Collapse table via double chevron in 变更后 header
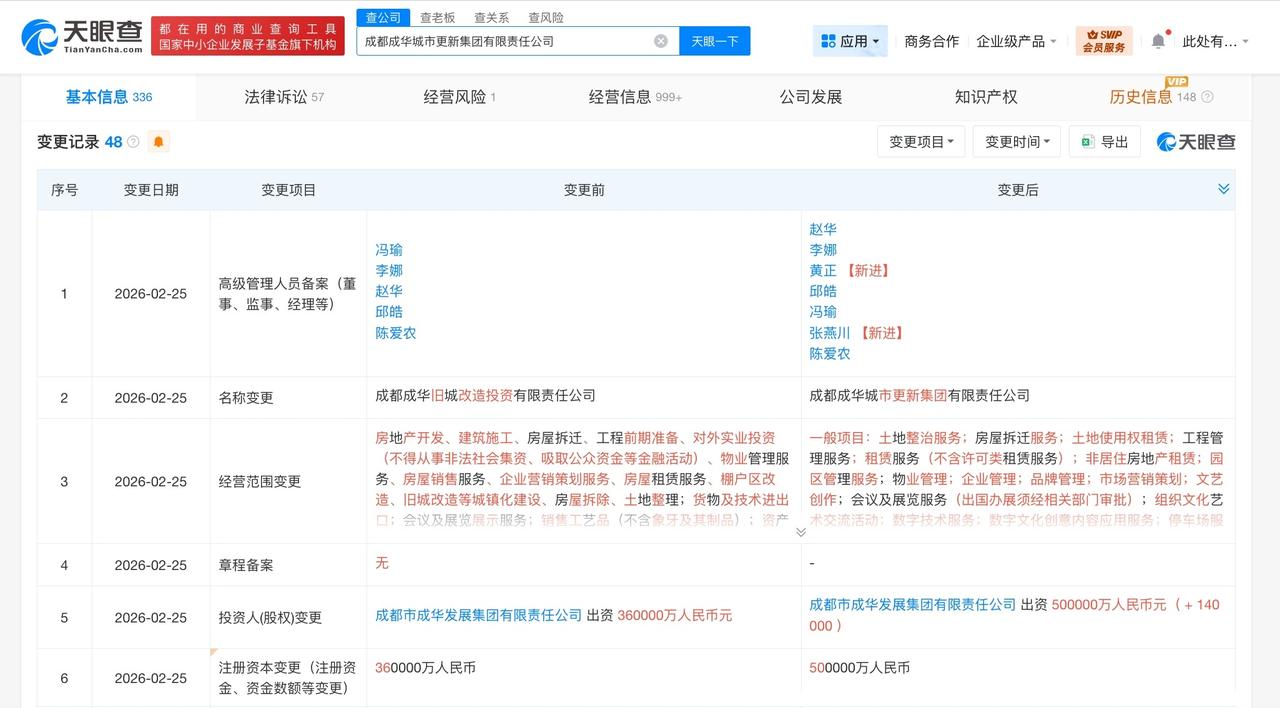The height and width of the screenshot is (708, 1280). 1223,188
